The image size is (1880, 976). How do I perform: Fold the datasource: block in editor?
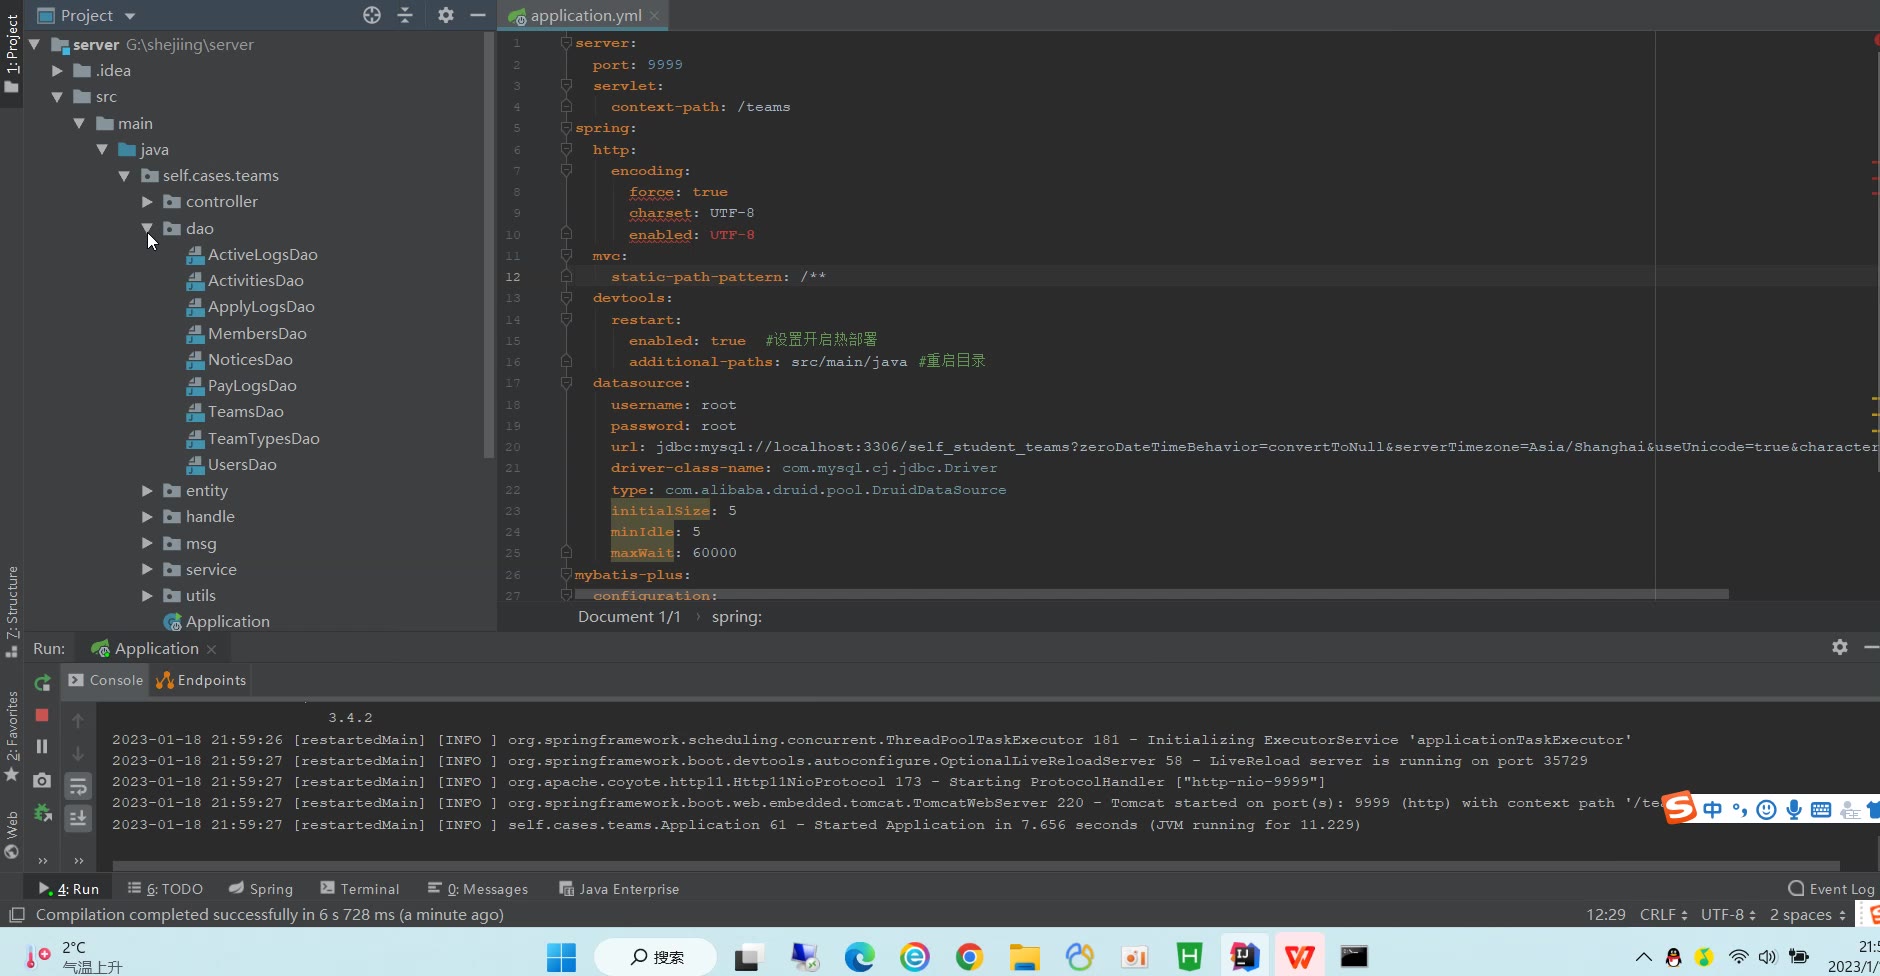[x=566, y=383]
